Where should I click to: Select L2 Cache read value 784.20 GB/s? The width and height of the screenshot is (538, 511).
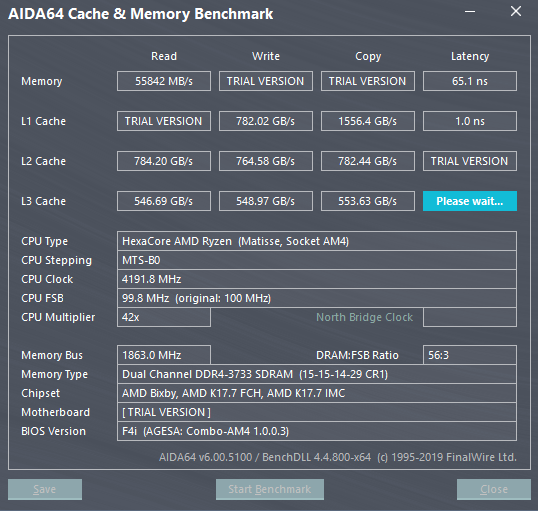coord(164,161)
